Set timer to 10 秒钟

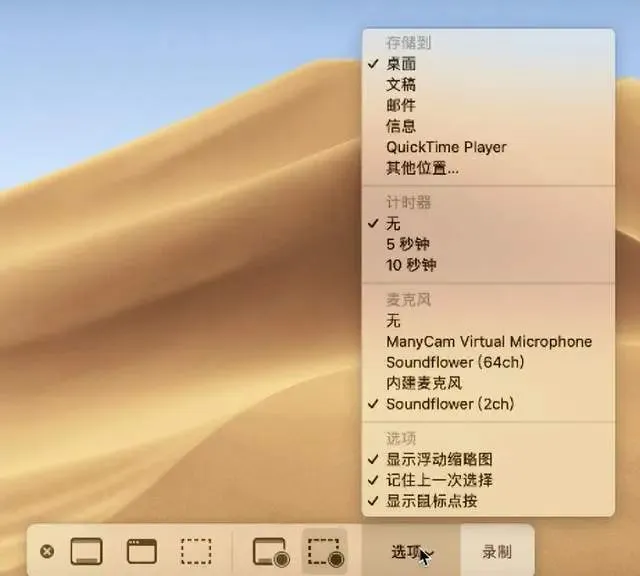(x=488, y=265)
